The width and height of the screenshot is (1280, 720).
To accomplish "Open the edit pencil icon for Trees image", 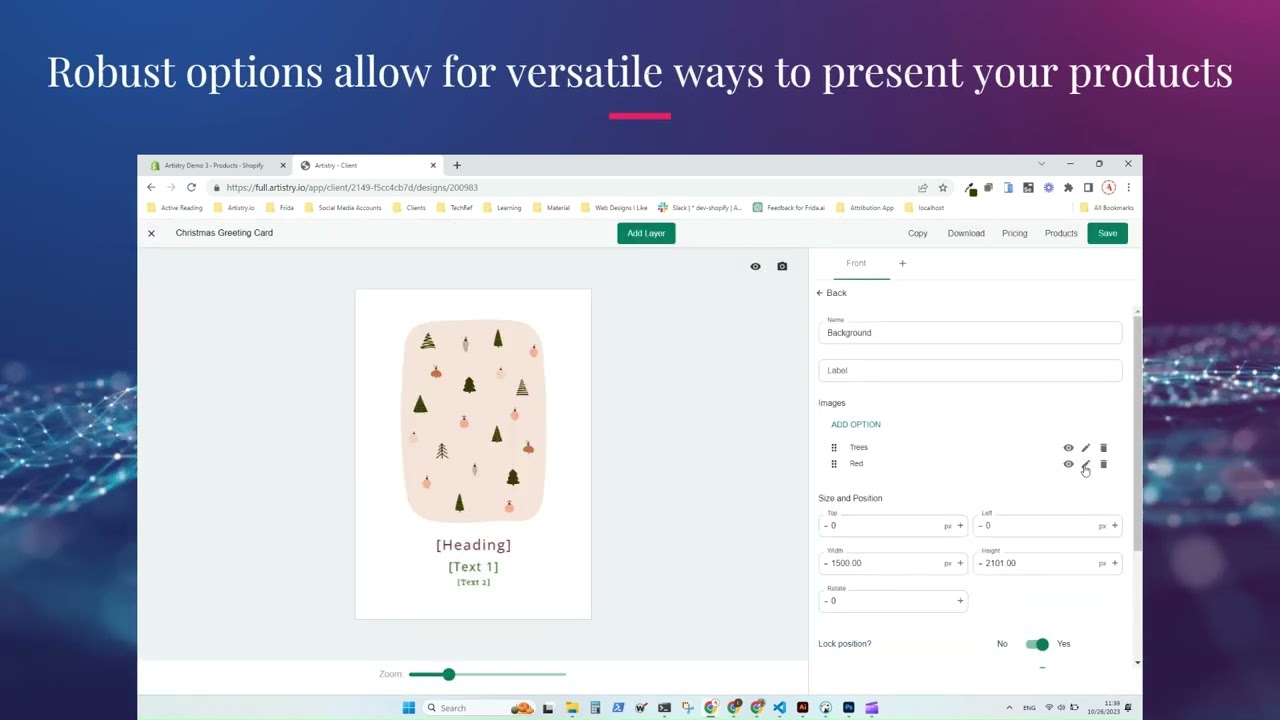I will pos(1086,447).
